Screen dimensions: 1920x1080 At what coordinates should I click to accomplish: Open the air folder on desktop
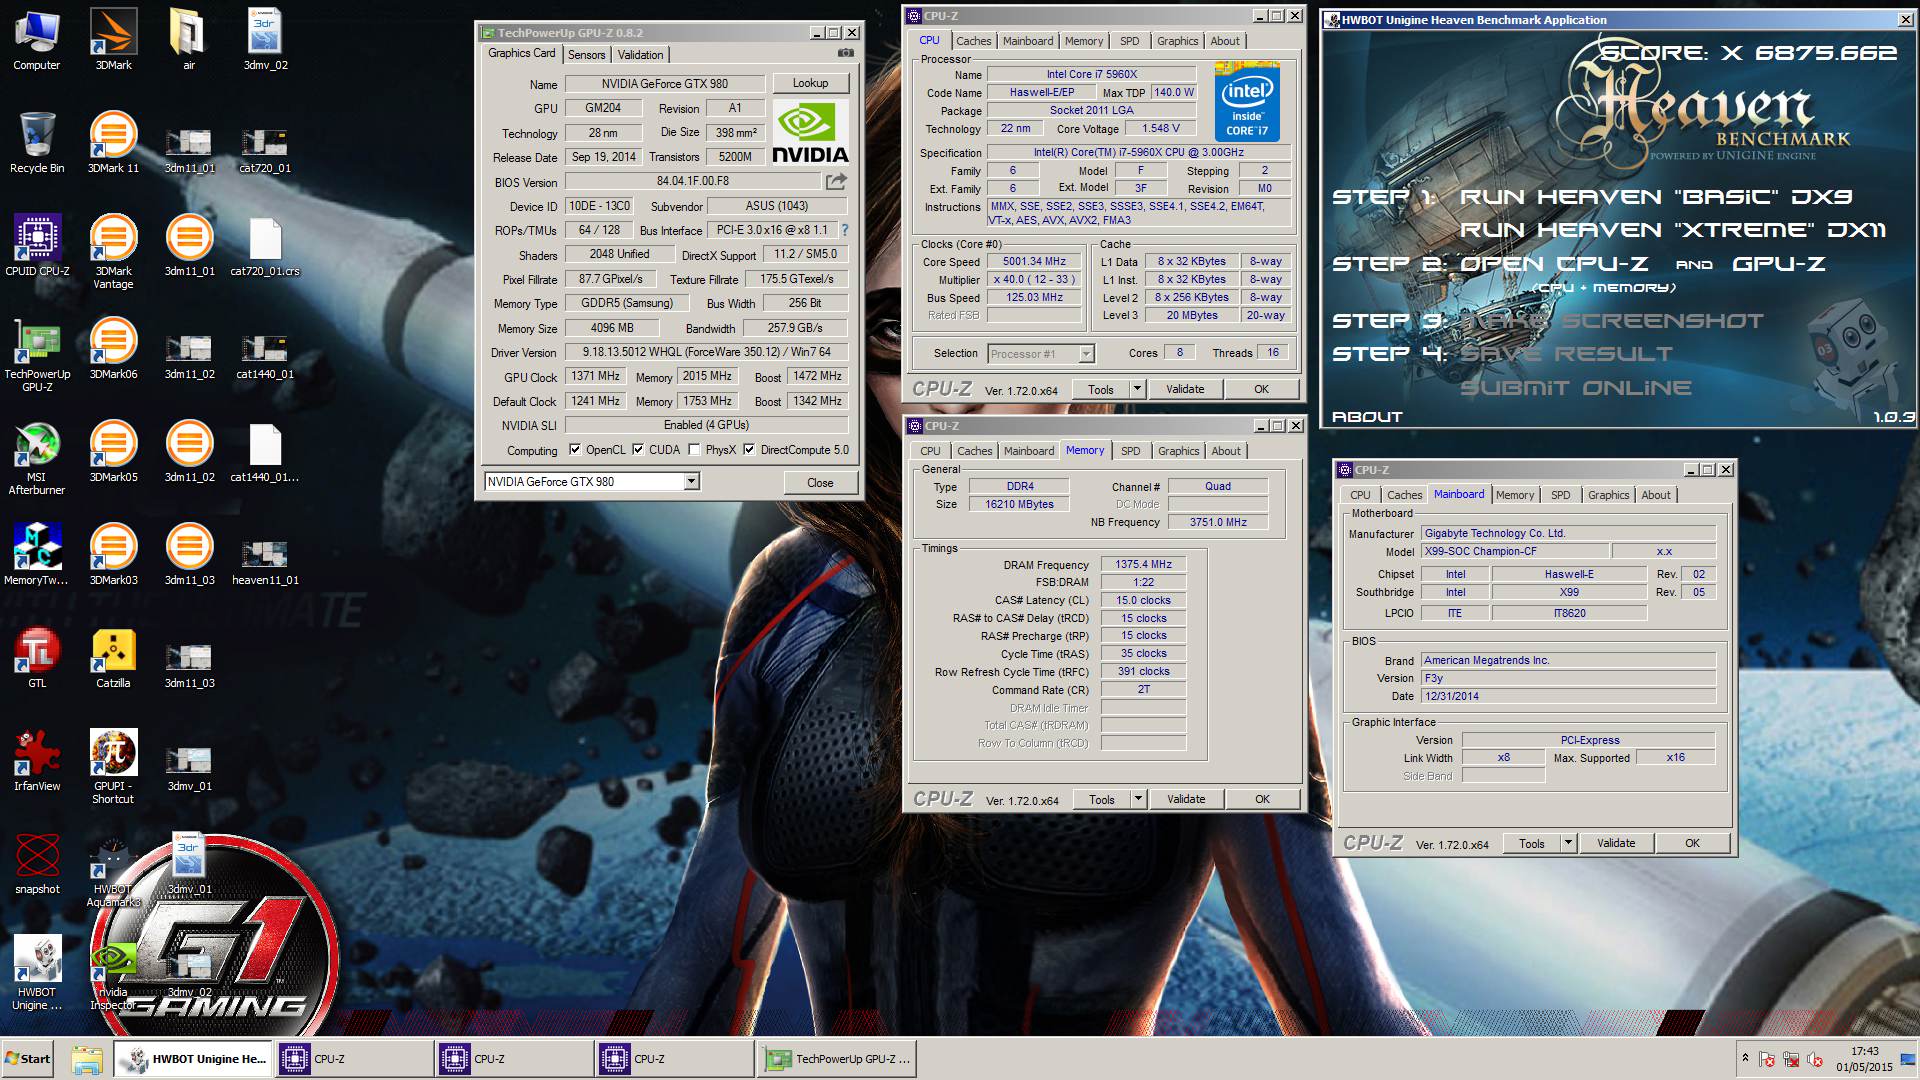[x=189, y=40]
